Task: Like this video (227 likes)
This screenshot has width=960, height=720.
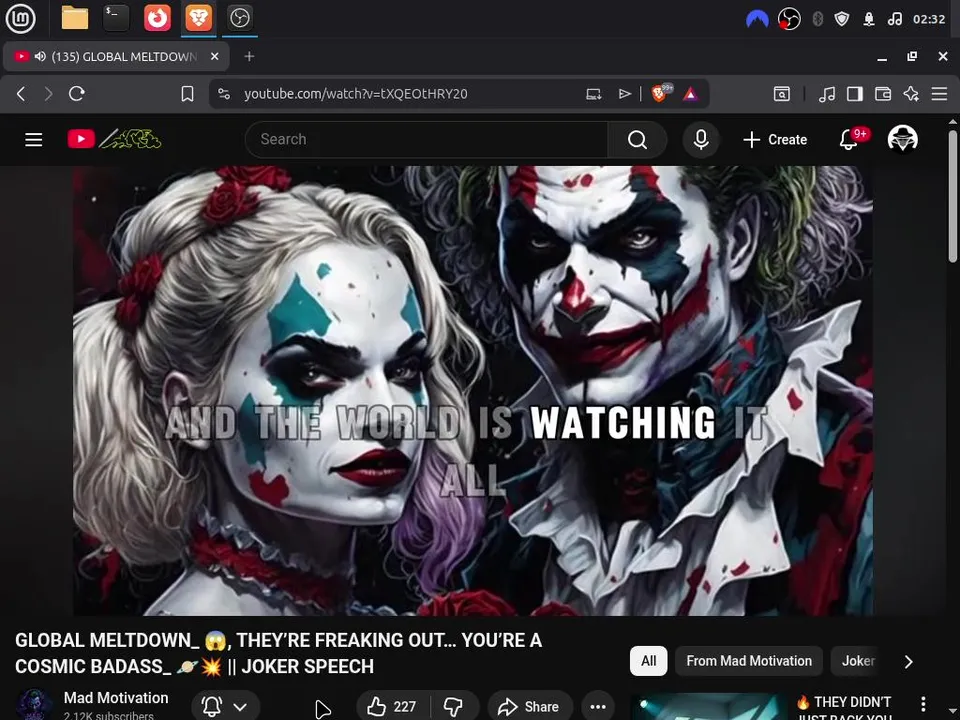Action: pyautogui.click(x=392, y=707)
